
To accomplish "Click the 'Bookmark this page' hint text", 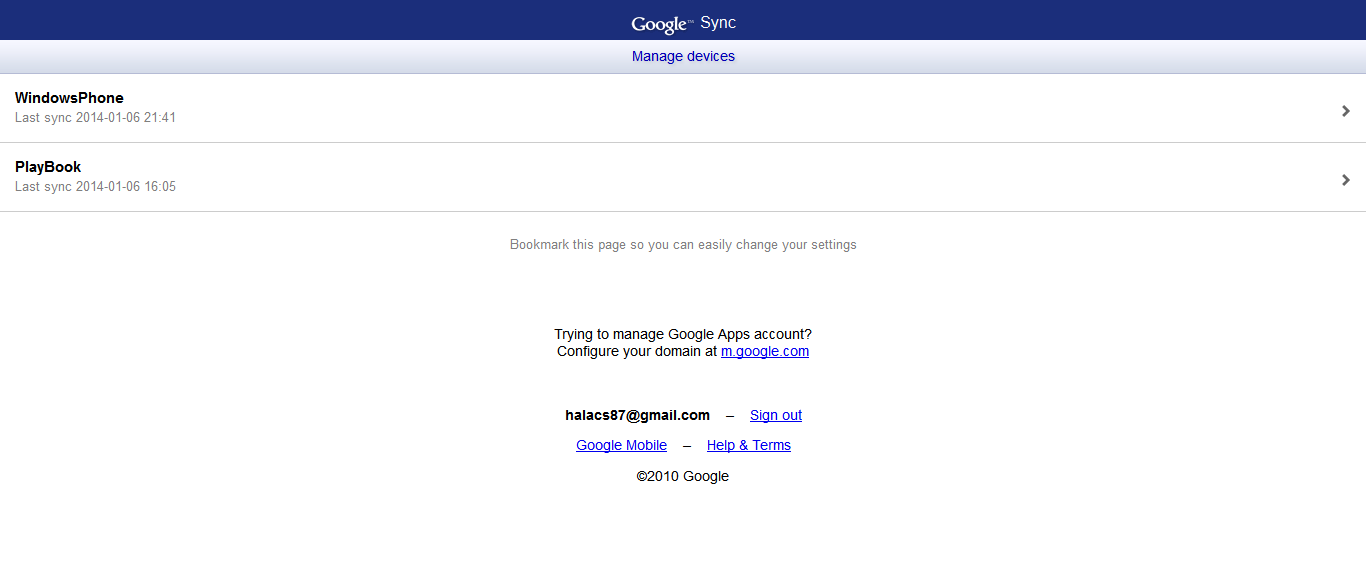I will (x=683, y=245).
